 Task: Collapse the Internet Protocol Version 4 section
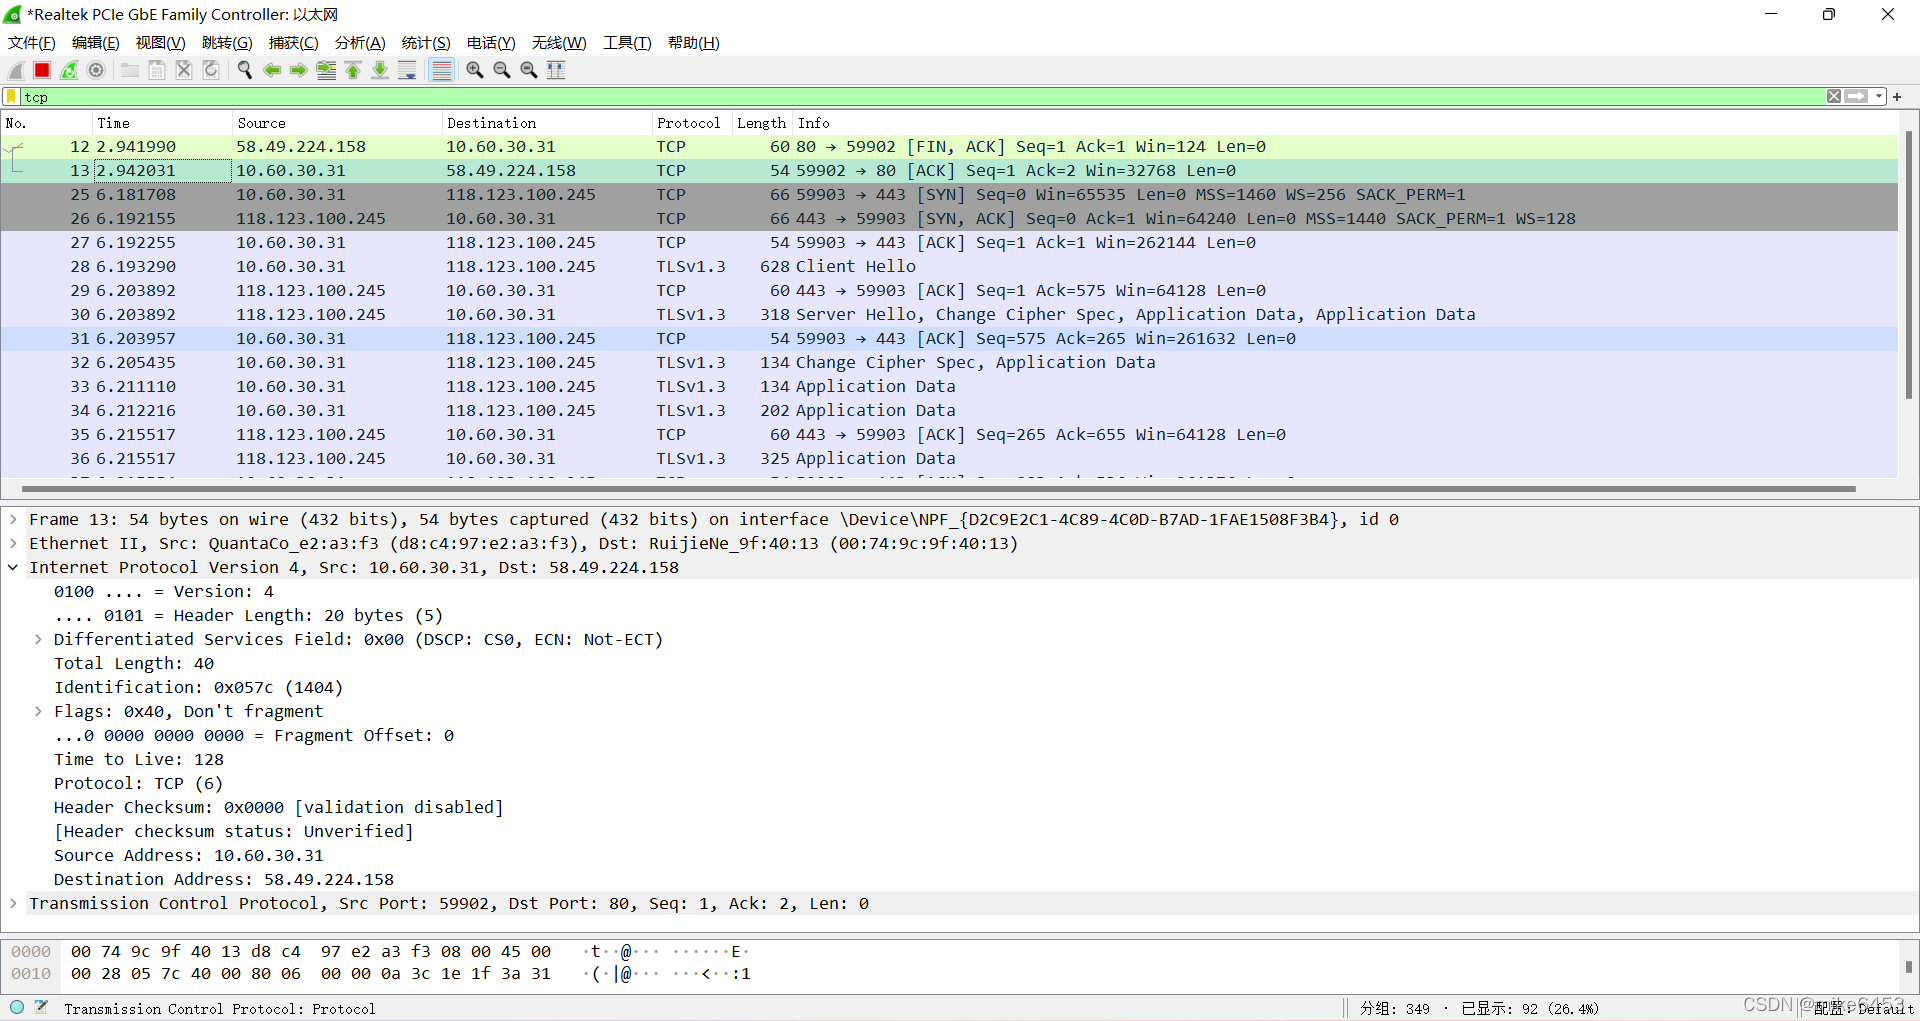click(x=13, y=567)
